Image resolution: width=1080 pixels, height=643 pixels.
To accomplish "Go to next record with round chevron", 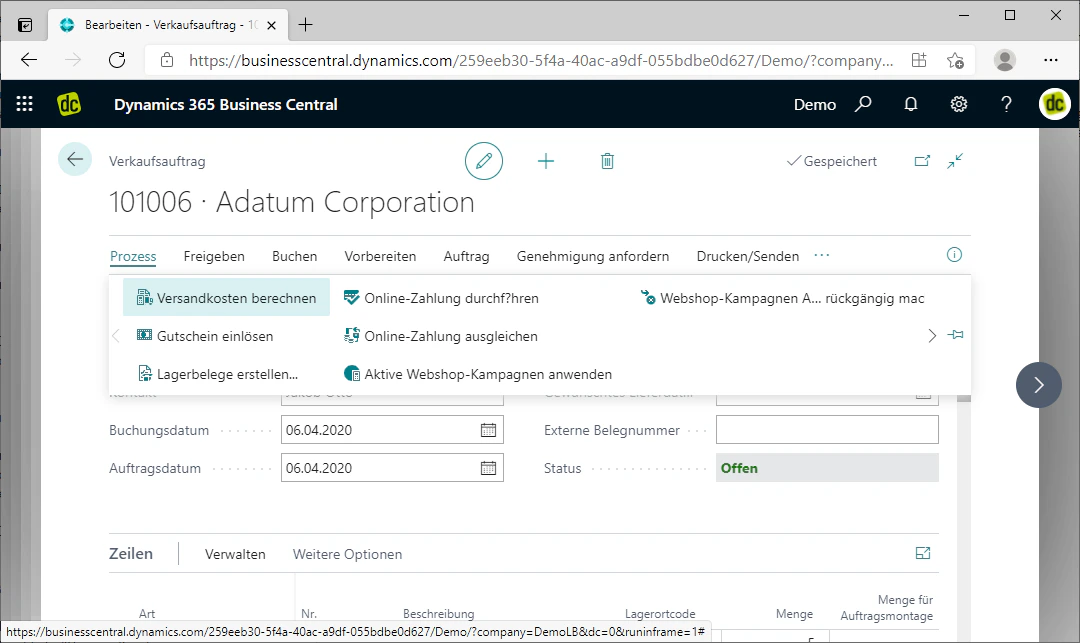I will point(1039,385).
